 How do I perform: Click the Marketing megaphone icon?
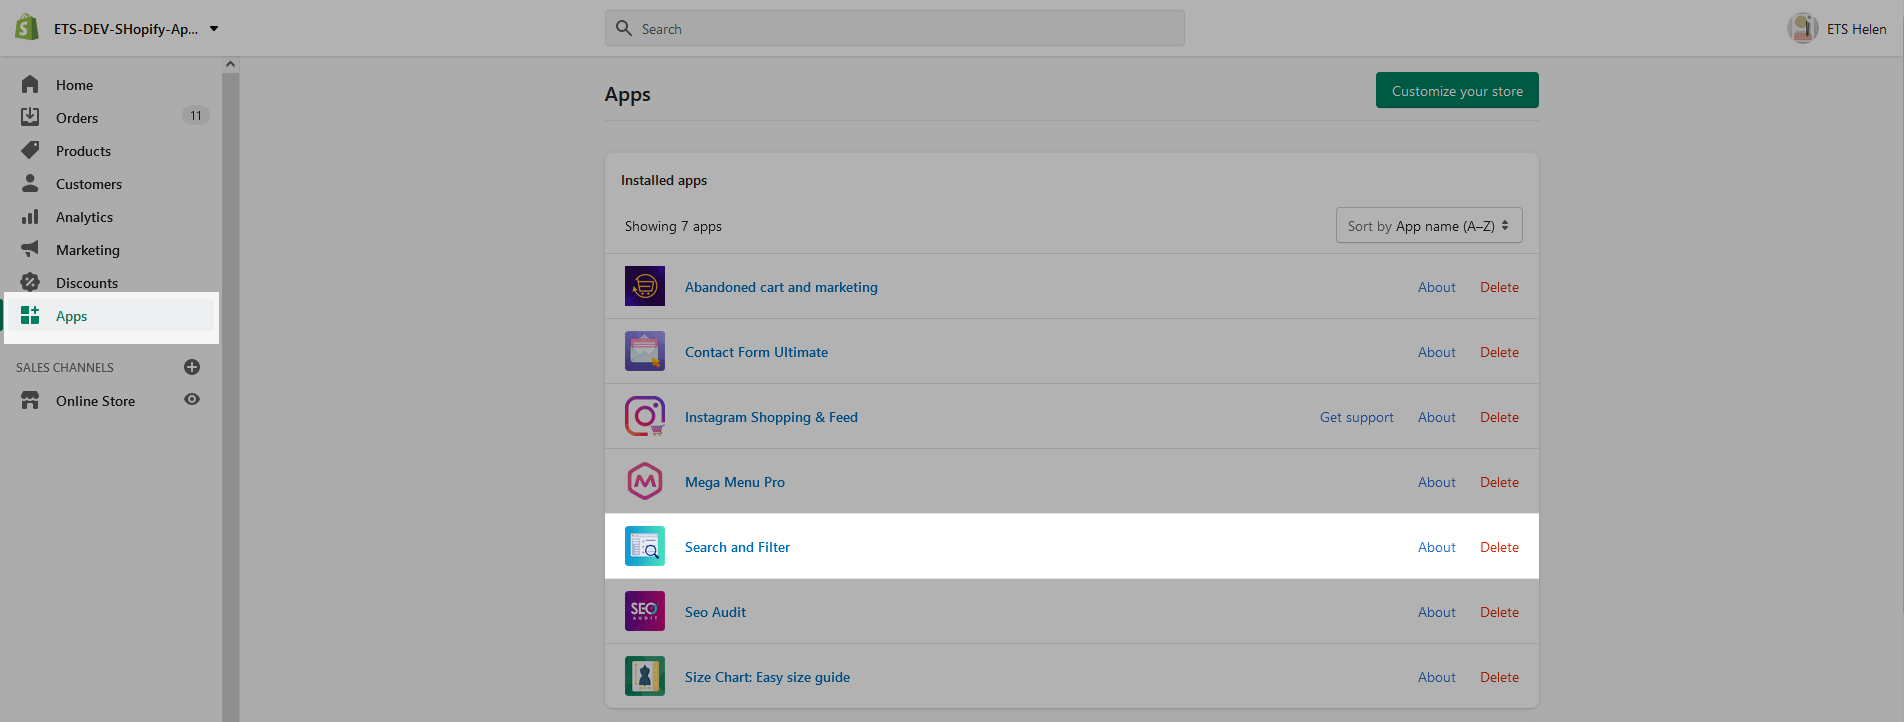tap(30, 249)
